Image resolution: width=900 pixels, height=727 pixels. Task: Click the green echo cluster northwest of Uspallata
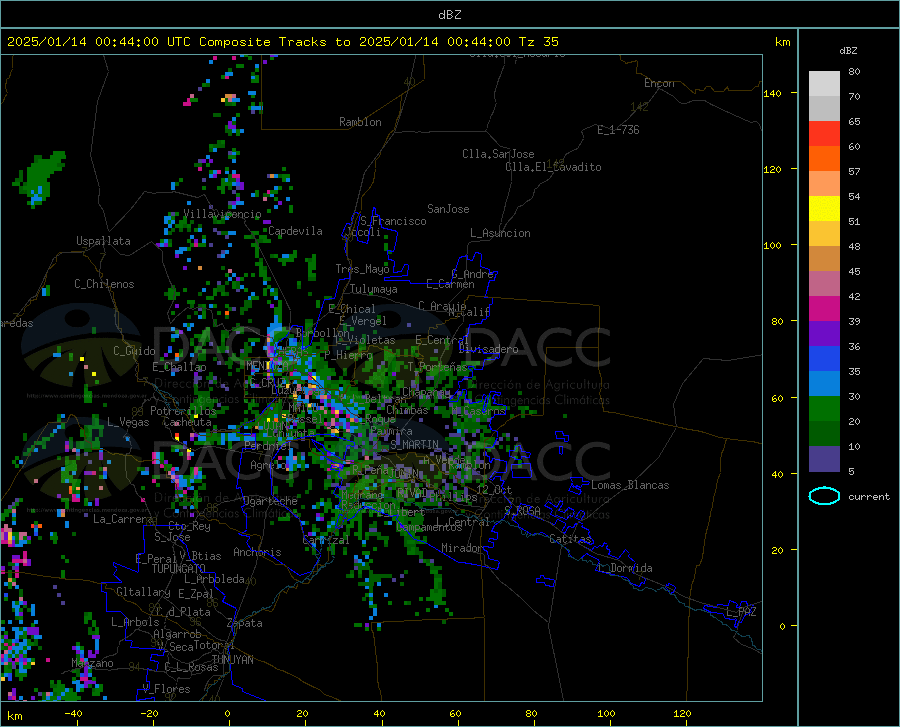(40, 177)
